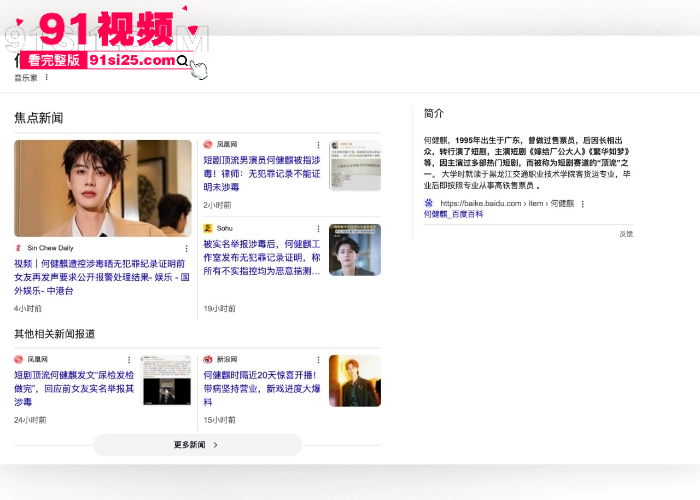This screenshot has height=500, width=700.
Task: Click the Sohu source name text
Action: pos(225,228)
